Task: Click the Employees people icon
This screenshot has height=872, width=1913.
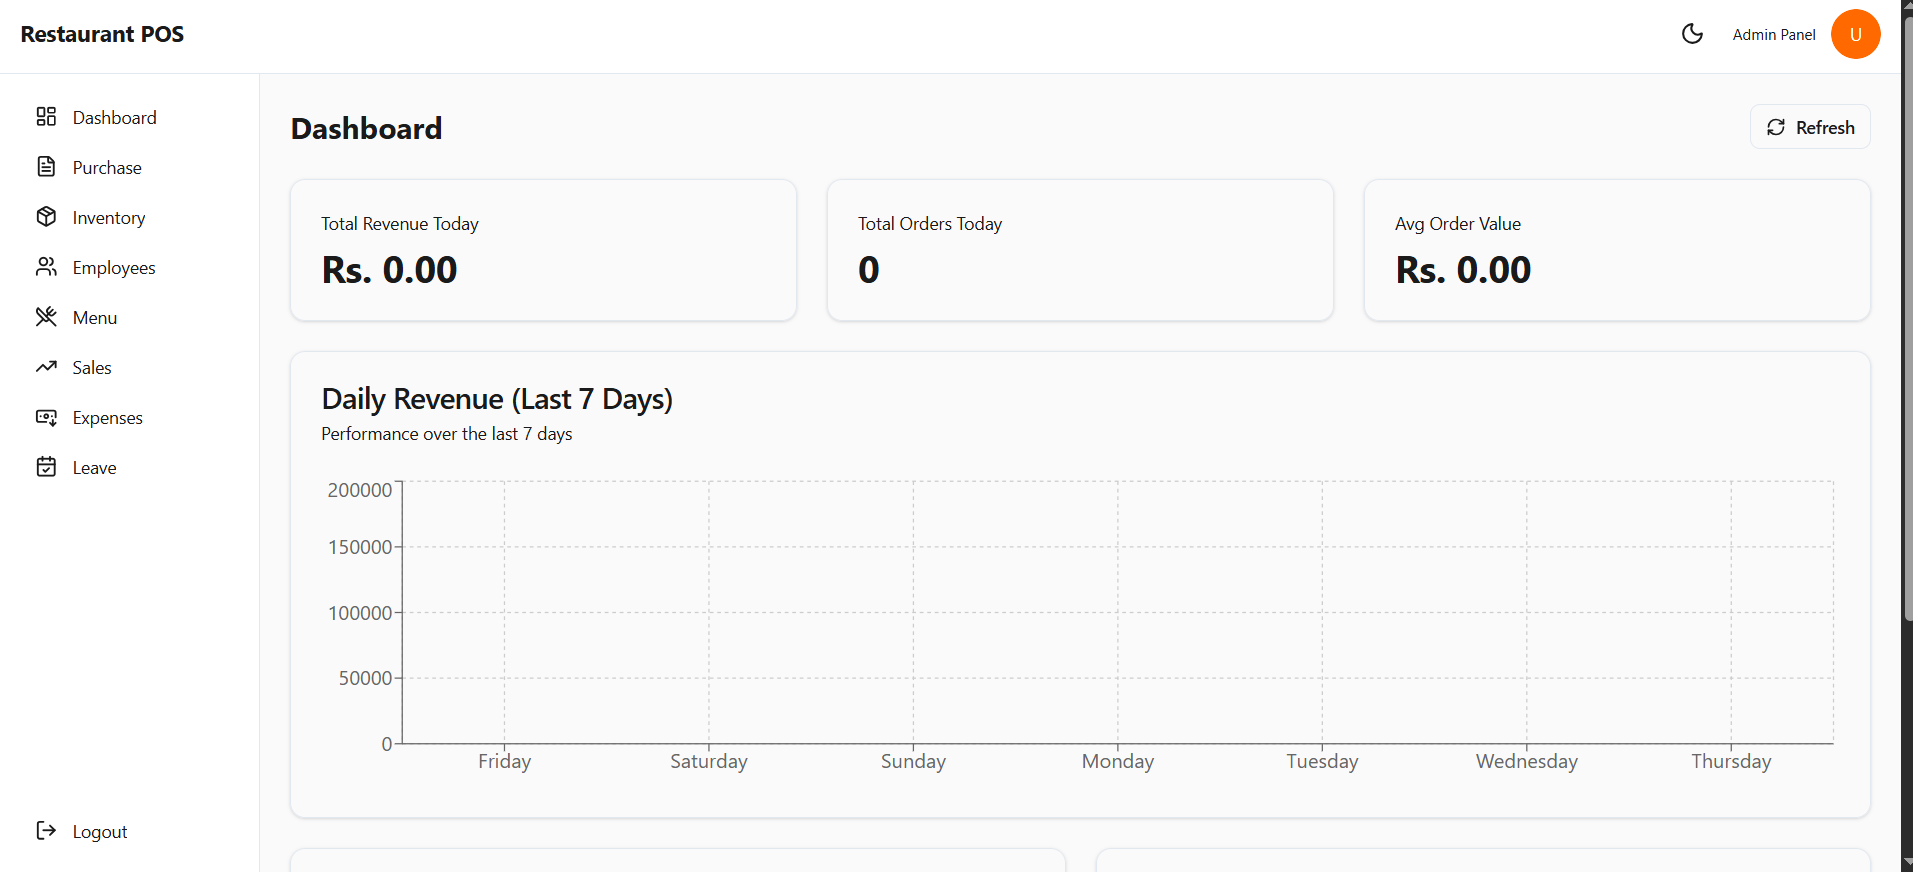Action: coord(46,267)
